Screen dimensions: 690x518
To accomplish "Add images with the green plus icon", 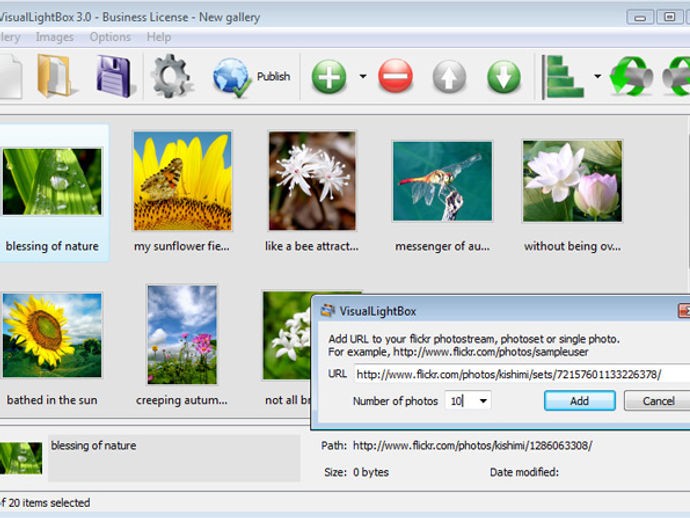I will click(329, 77).
